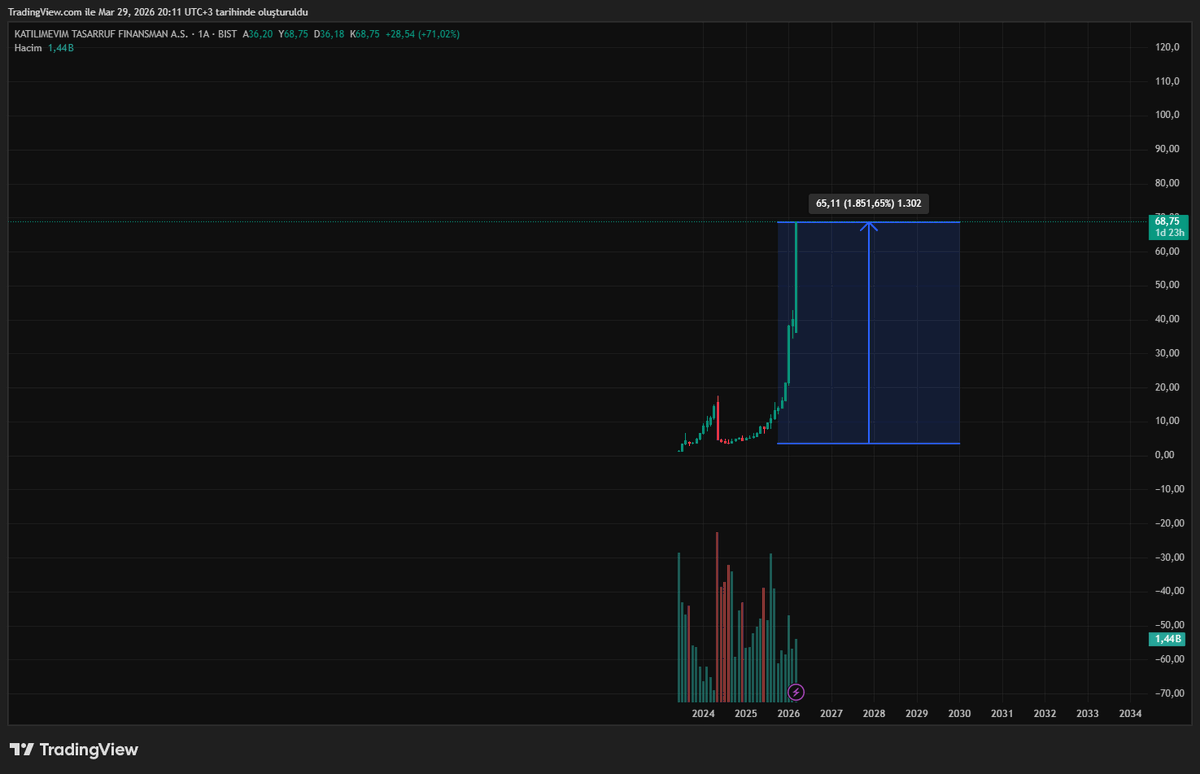Click the 2031 label on time axis
The width and height of the screenshot is (1200, 774).
click(1002, 714)
